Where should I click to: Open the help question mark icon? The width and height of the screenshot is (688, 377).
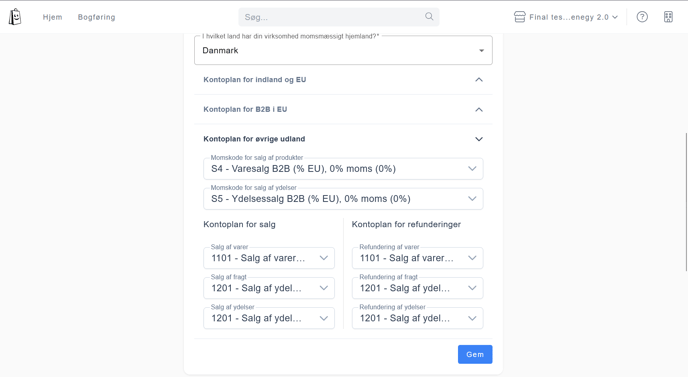point(642,17)
